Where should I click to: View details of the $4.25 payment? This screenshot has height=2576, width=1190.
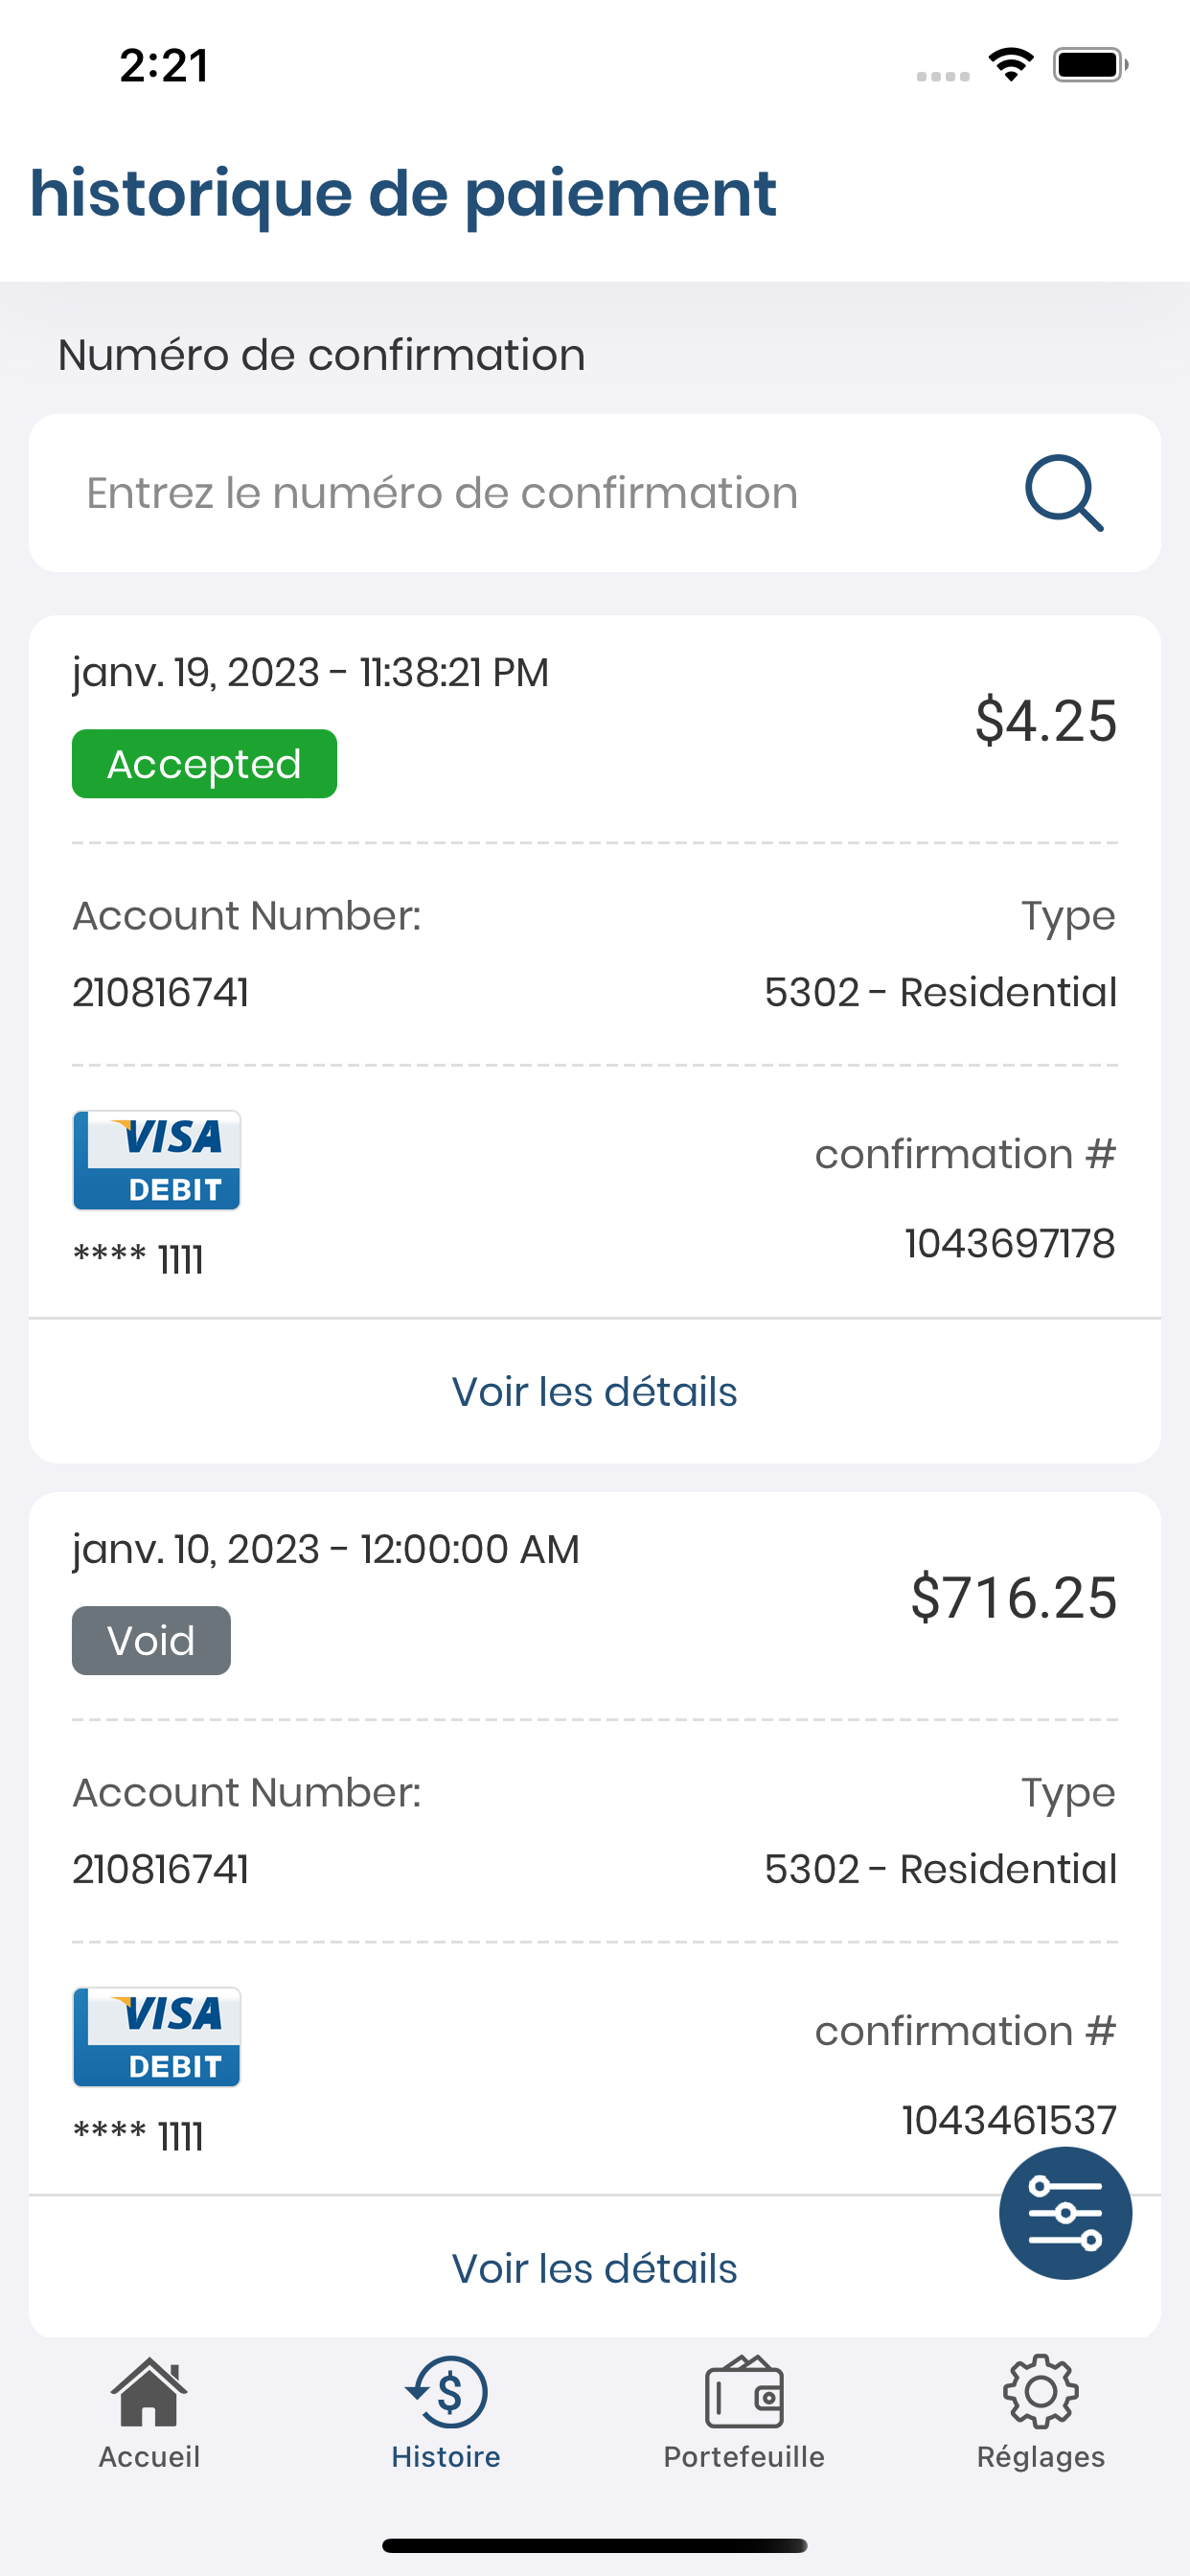pyautogui.click(x=594, y=1391)
